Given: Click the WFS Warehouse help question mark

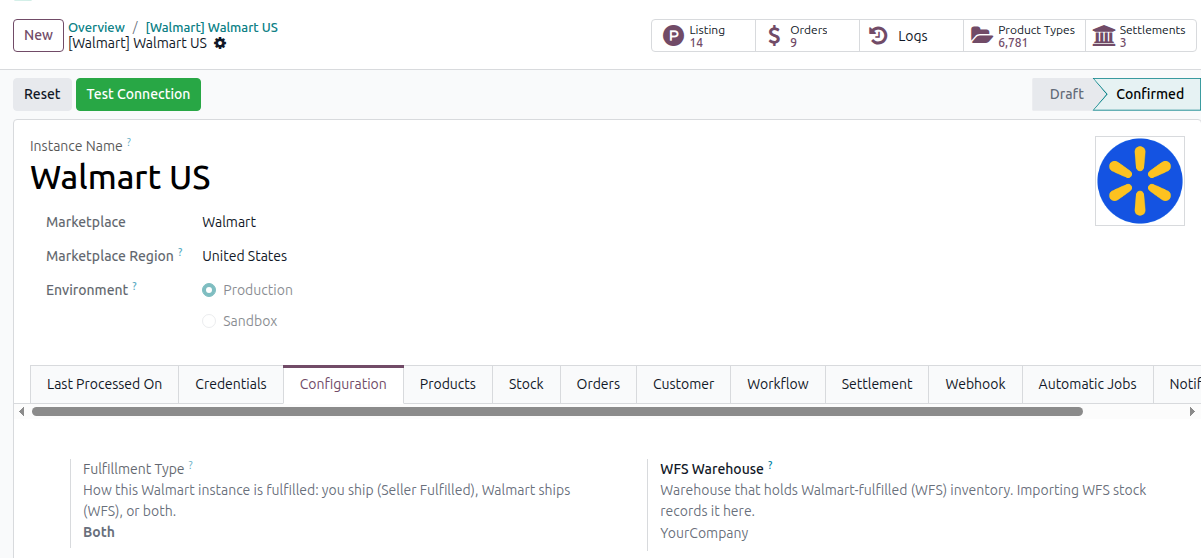Looking at the screenshot, I should (x=770, y=465).
